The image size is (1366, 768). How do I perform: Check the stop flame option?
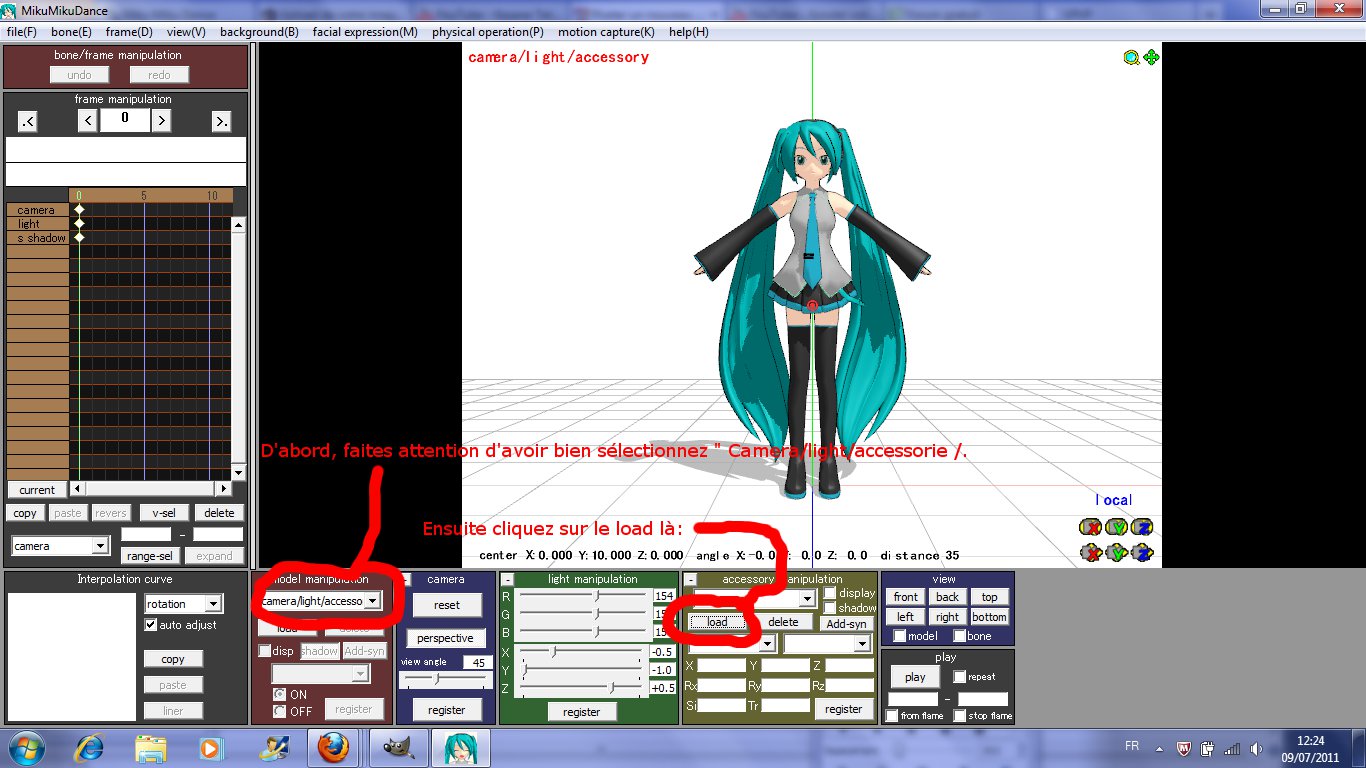[959, 716]
